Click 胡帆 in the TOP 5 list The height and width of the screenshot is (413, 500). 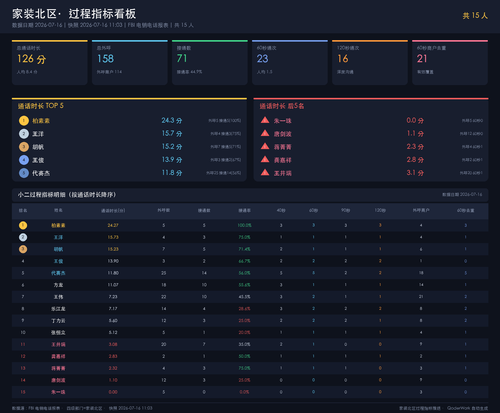38,147
